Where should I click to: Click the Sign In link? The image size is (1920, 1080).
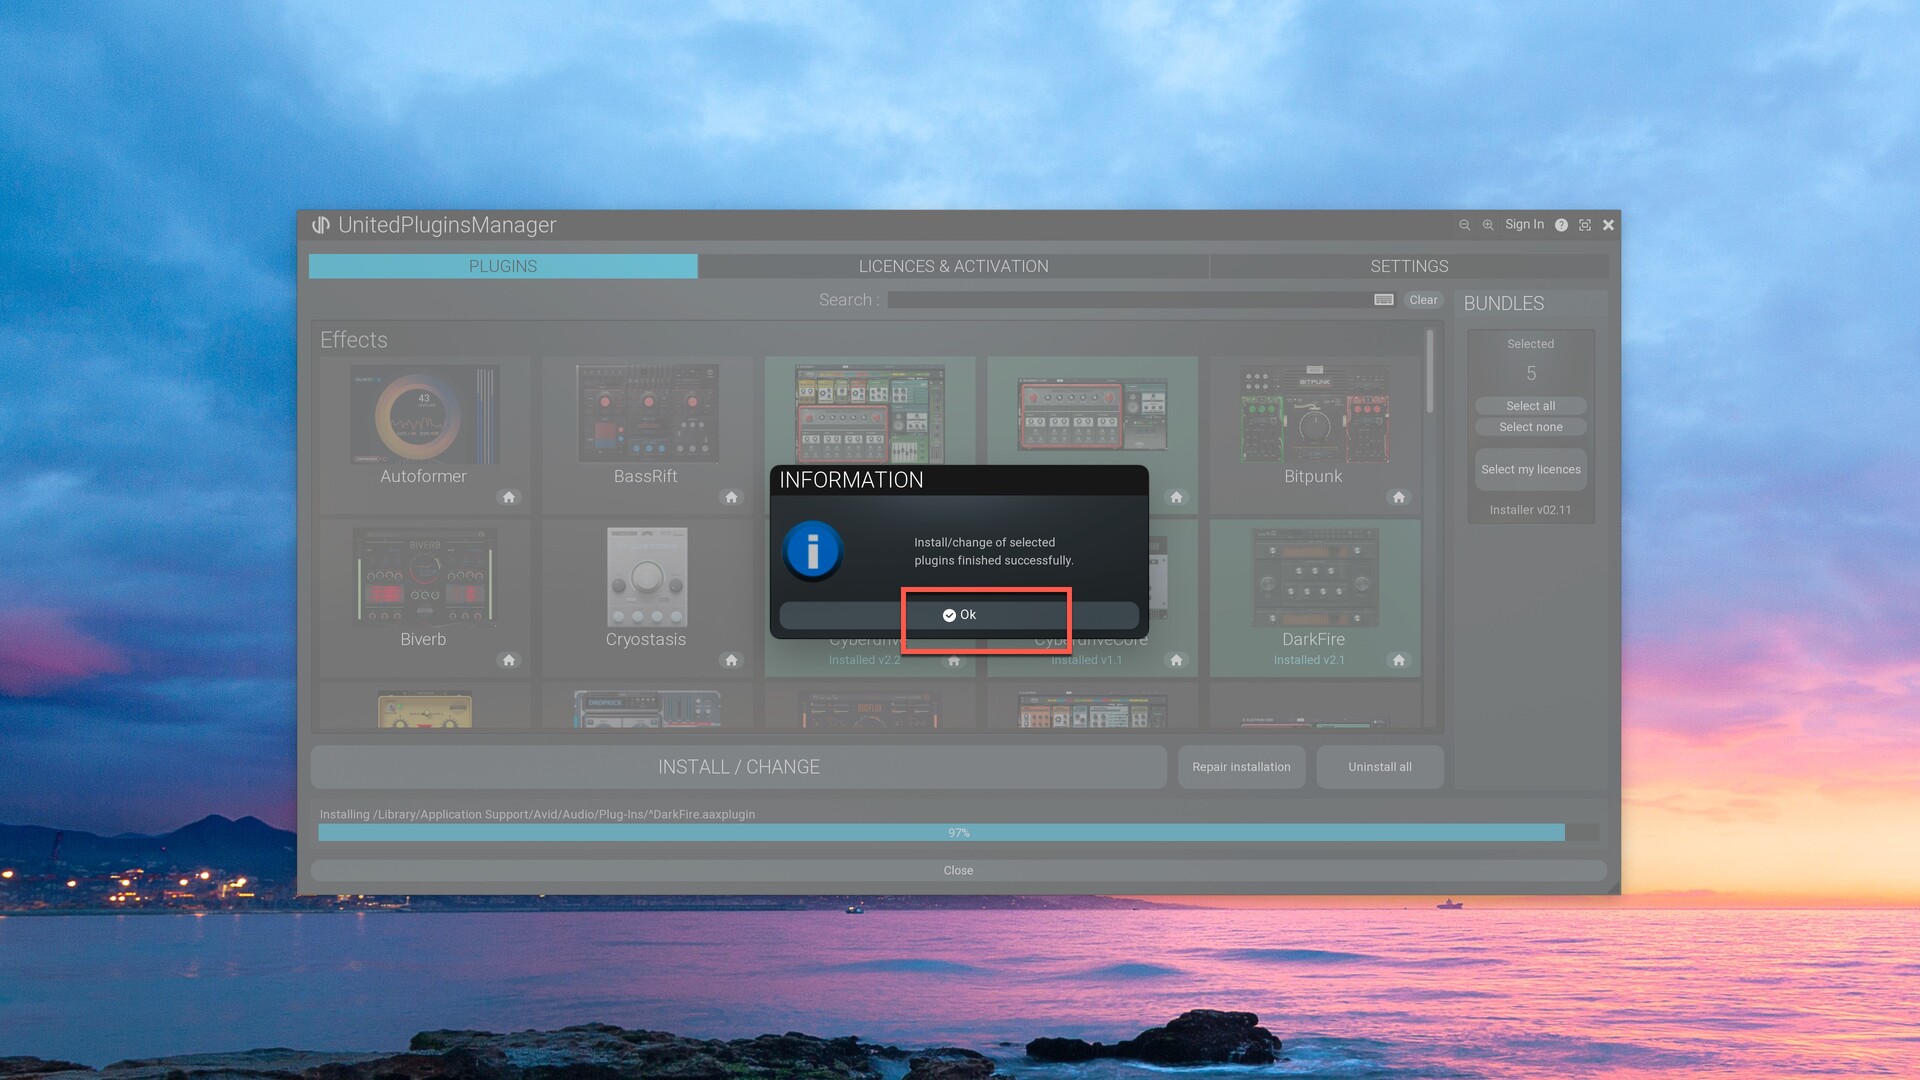(1524, 225)
